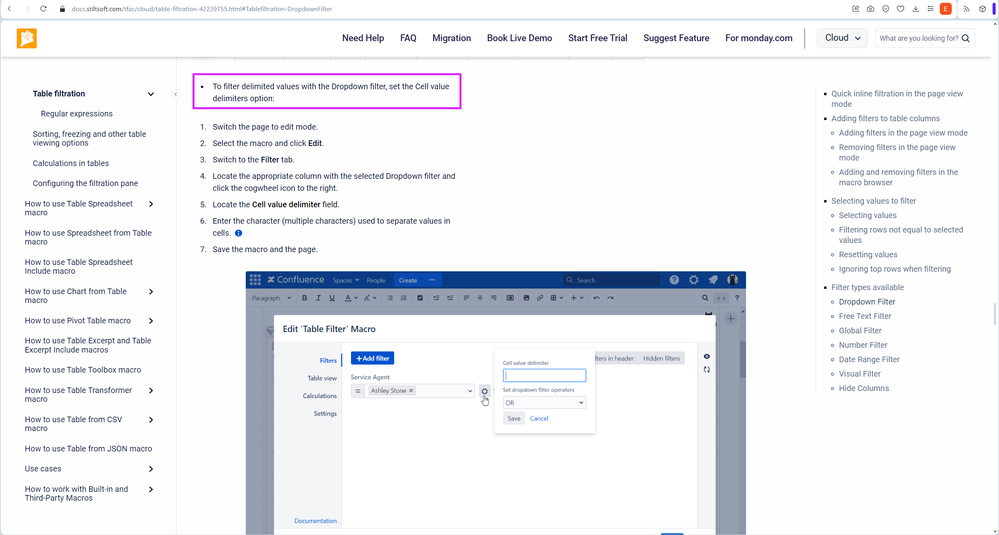Image resolution: width=999 pixels, height=535 pixels.
Task: Jump to Dropdown Filter section
Action: coord(867,302)
